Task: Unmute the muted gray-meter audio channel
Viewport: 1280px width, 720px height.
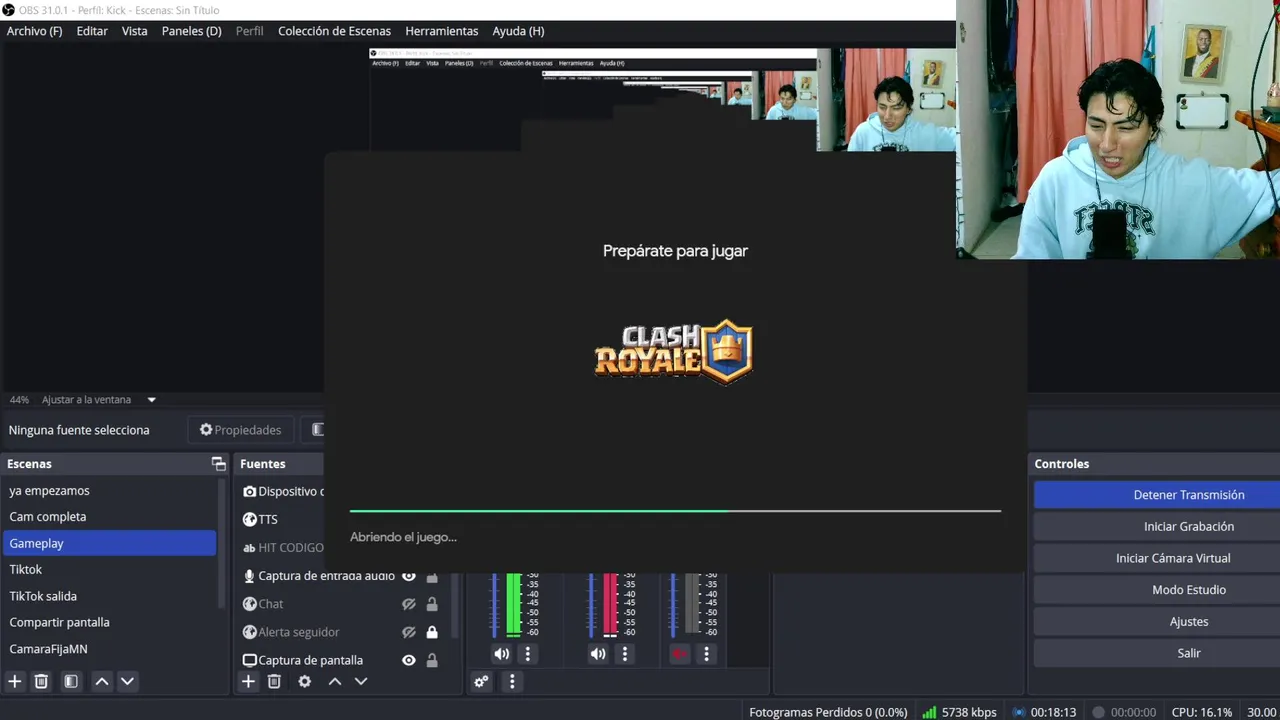Action: [679, 654]
